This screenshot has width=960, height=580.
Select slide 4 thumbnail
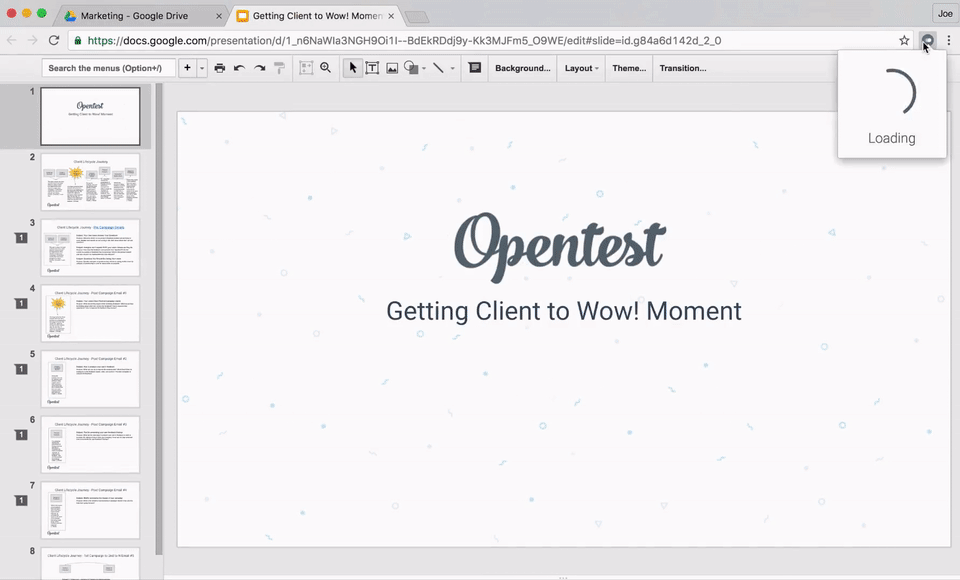click(90, 313)
